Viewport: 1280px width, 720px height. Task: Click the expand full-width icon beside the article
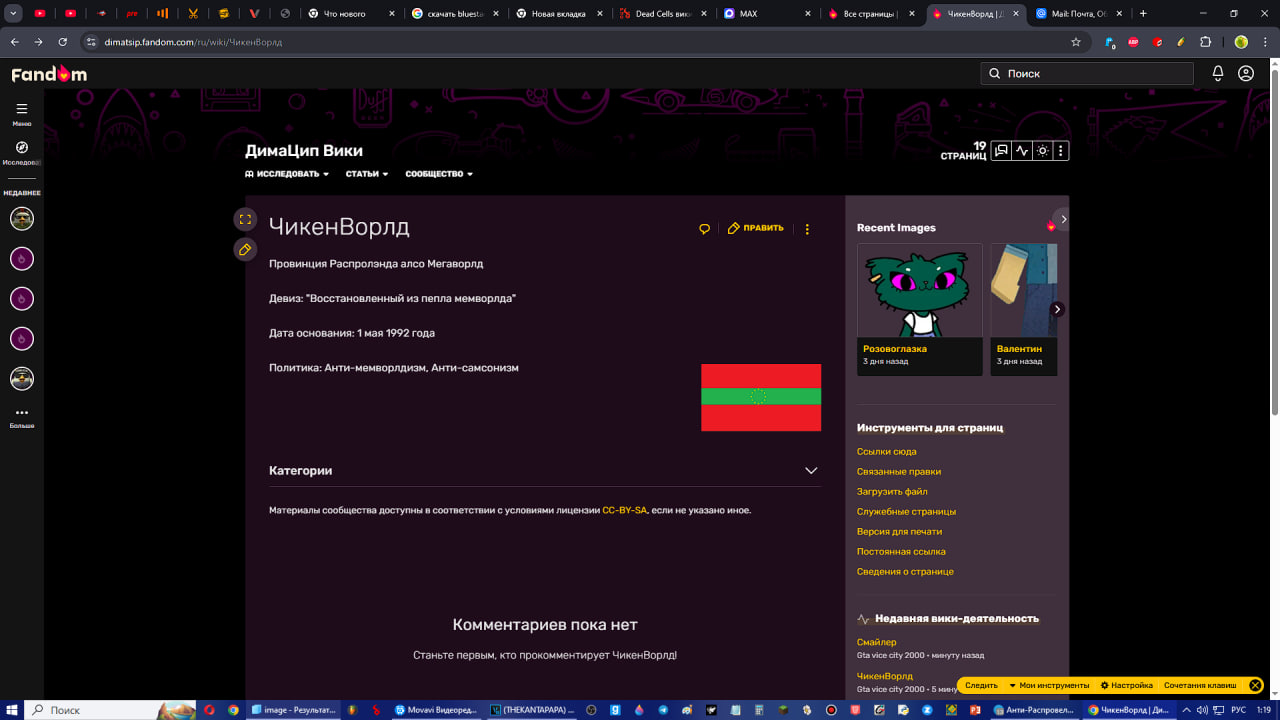tap(245, 220)
